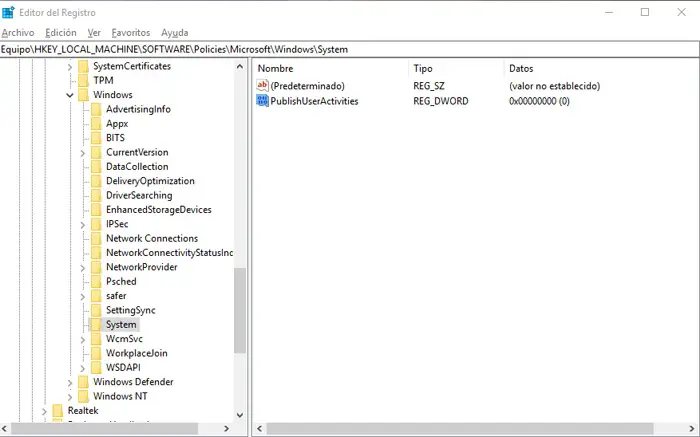The width and height of the screenshot is (700, 437).
Task: Click the 0x00000000 (0) data cell
Action: coord(539,101)
